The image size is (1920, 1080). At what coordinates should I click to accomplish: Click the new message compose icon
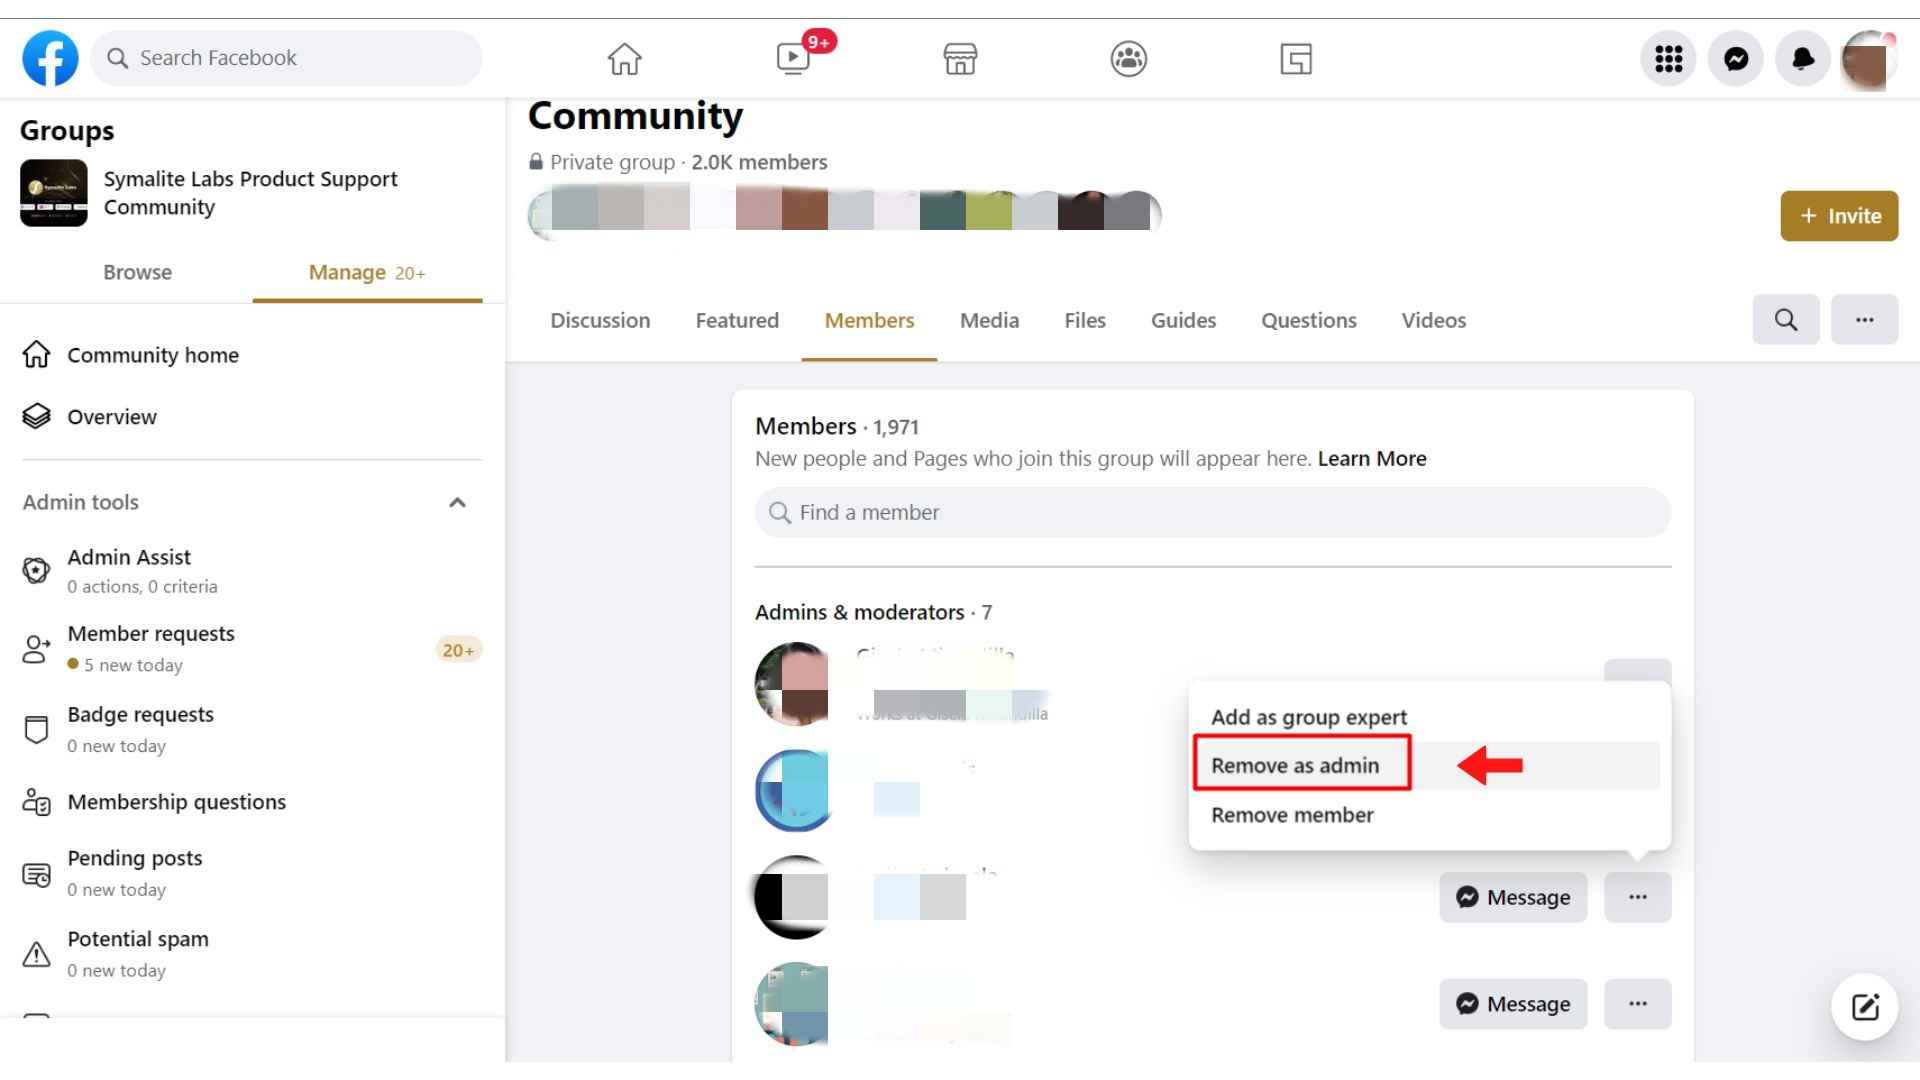click(1865, 1006)
